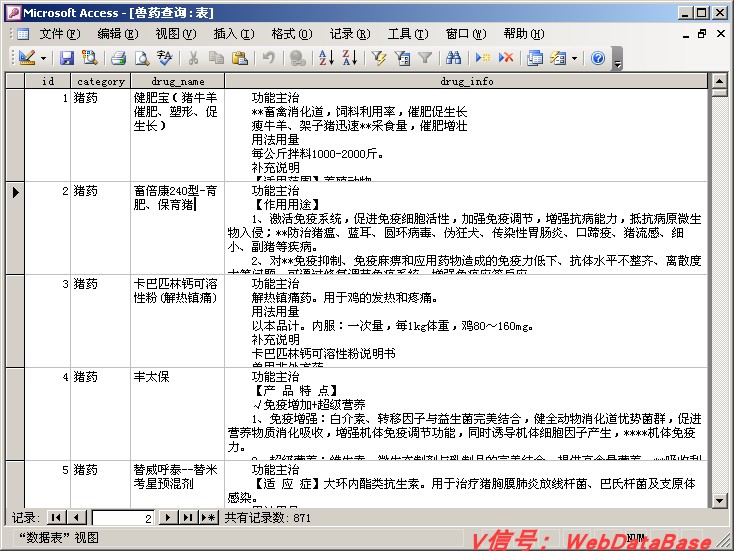
Task: Click the Copy icon
Action: pos(216,58)
